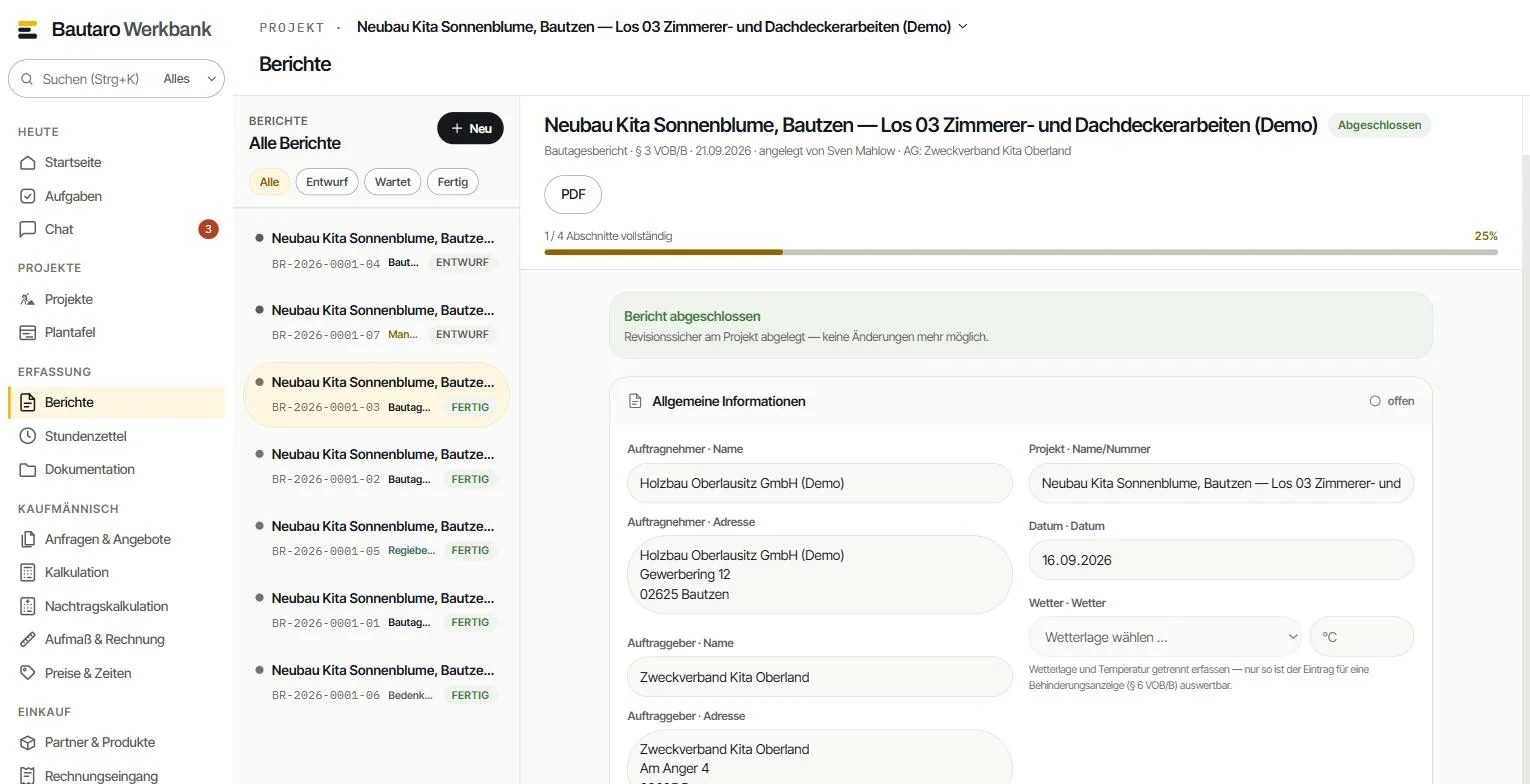Image resolution: width=1530 pixels, height=784 pixels.
Task: Click '1 / 4 Abschnitte vollständig' text
Action: point(608,236)
